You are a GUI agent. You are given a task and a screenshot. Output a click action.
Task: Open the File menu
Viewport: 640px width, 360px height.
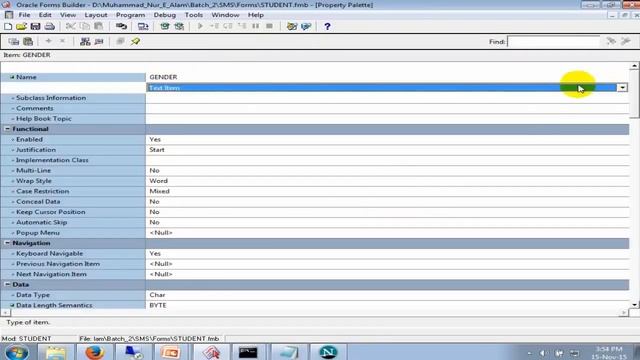[24, 15]
